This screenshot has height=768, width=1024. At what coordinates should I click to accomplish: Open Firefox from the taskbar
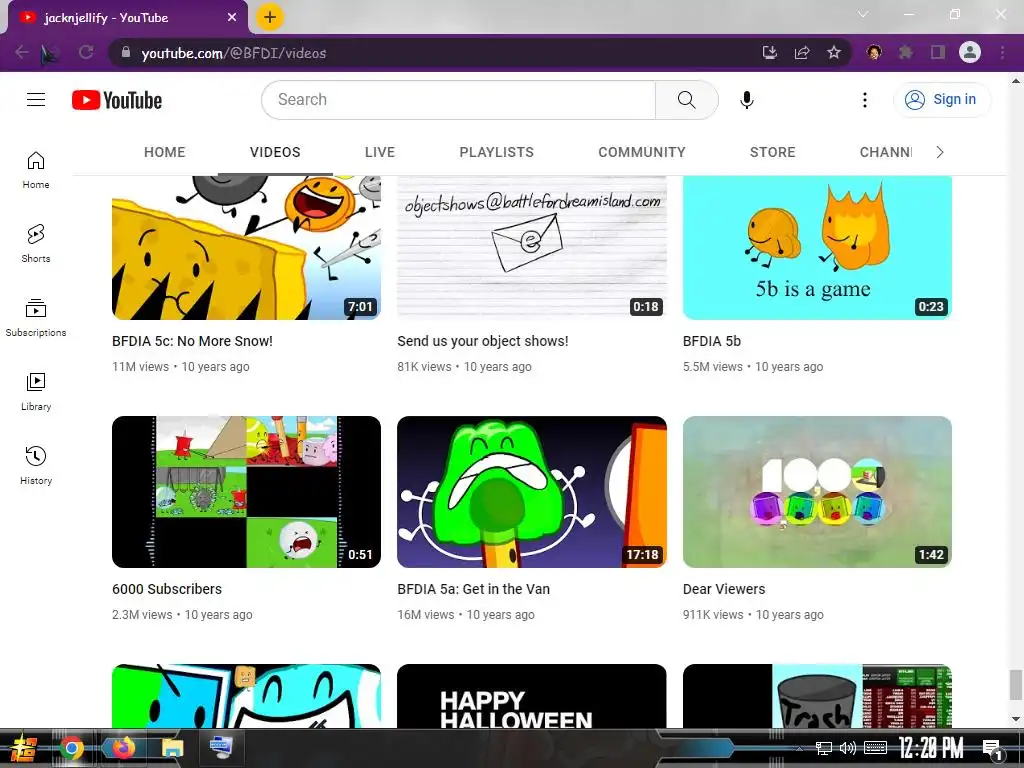pyautogui.click(x=123, y=748)
